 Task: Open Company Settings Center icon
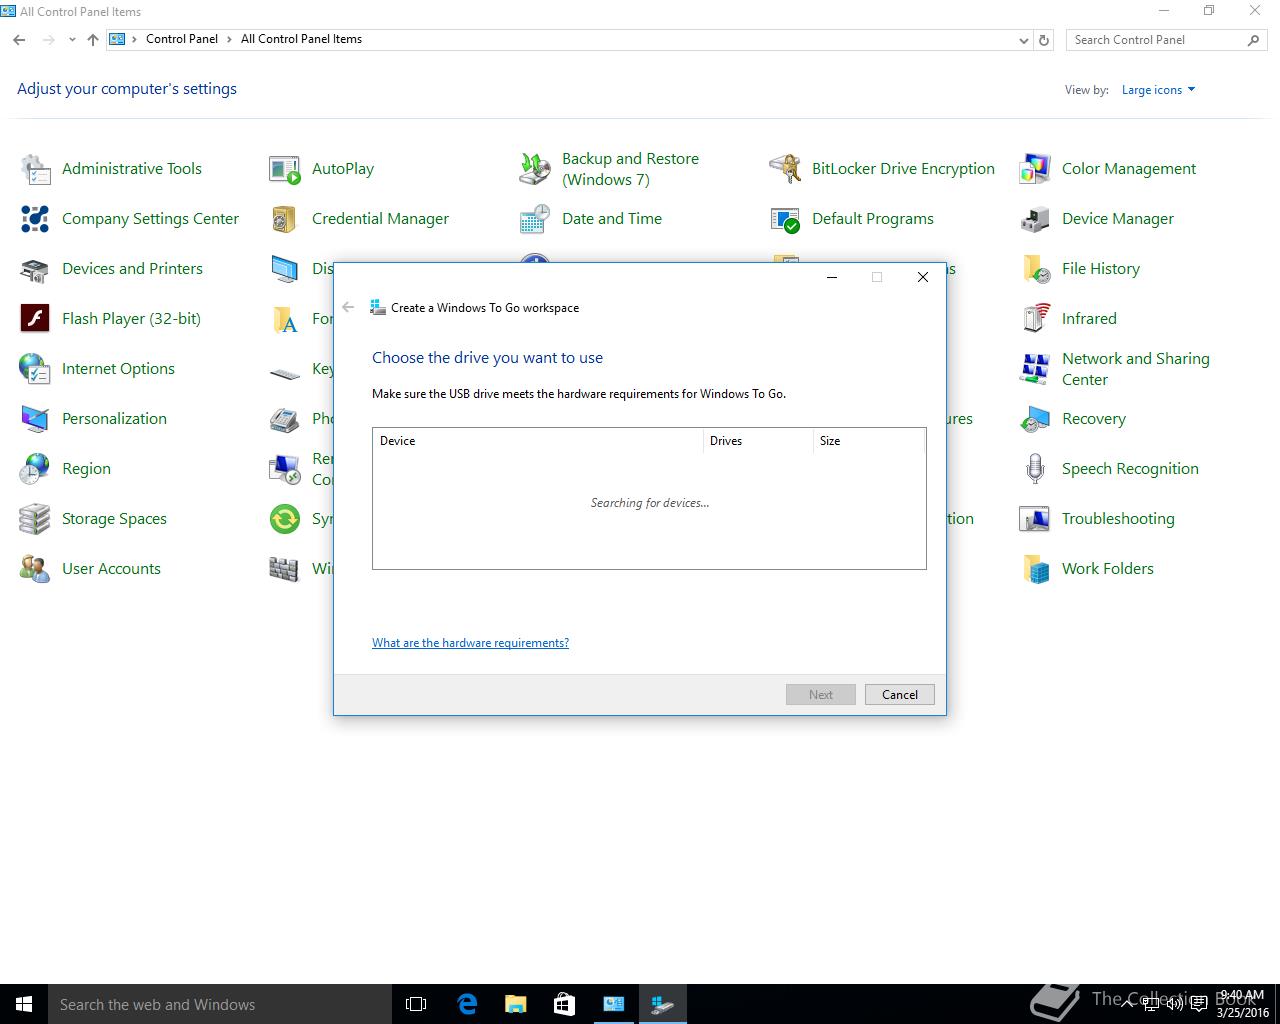(36, 219)
